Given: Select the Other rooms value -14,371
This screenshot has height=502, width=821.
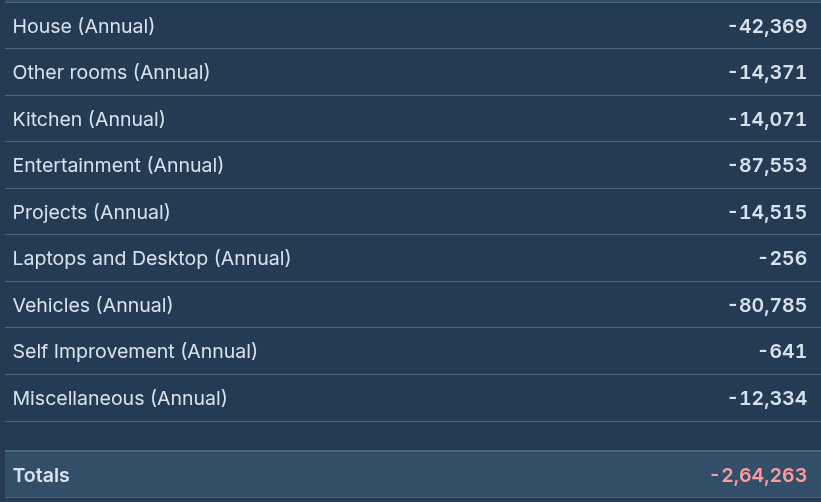Looking at the screenshot, I should tap(767, 72).
